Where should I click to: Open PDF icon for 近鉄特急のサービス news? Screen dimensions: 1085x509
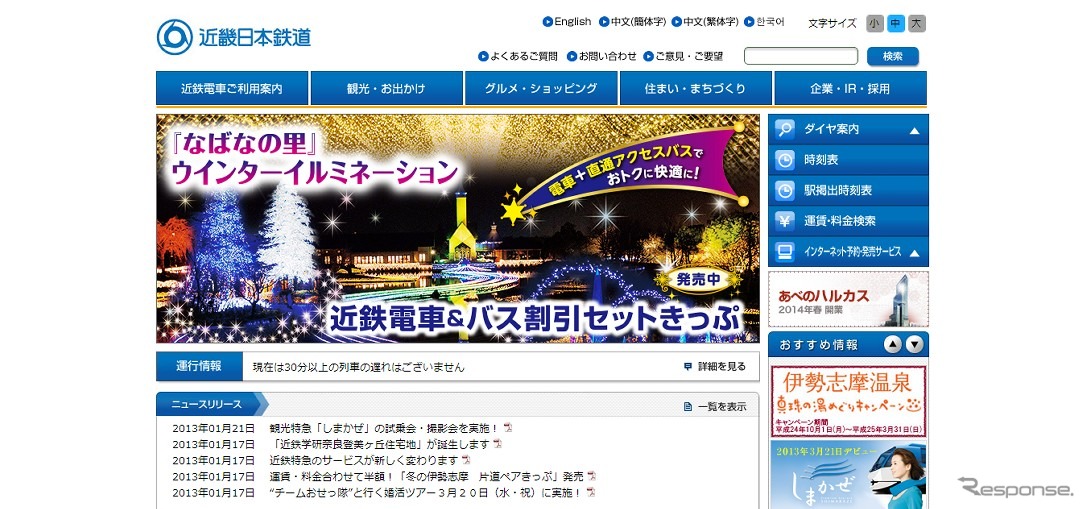[x=466, y=460]
